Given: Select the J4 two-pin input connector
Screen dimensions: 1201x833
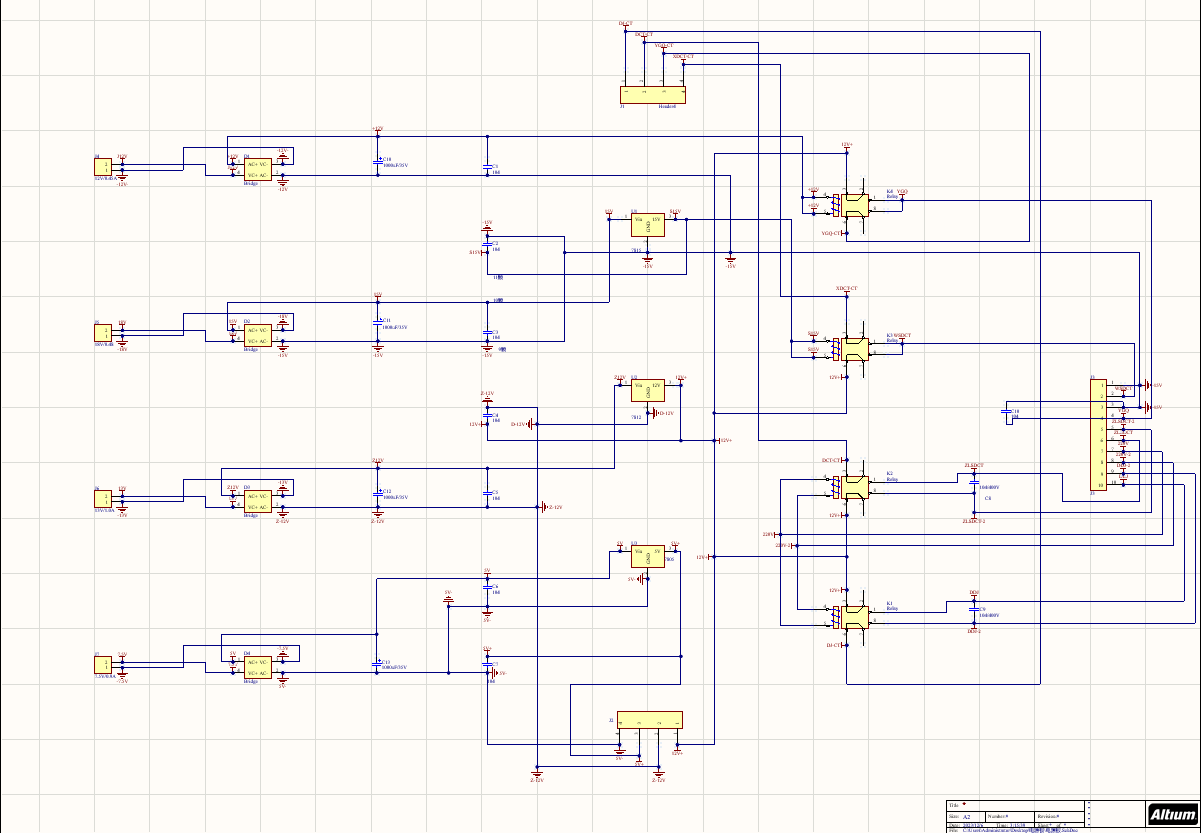Looking at the screenshot, I should pyautogui.click(x=103, y=168).
